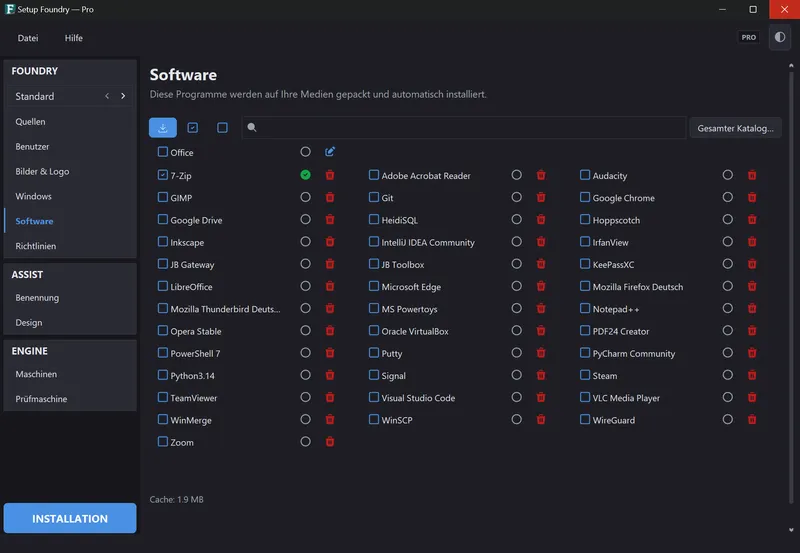Click in the software search field
The width and height of the screenshot is (800, 553).
click(x=463, y=128)
